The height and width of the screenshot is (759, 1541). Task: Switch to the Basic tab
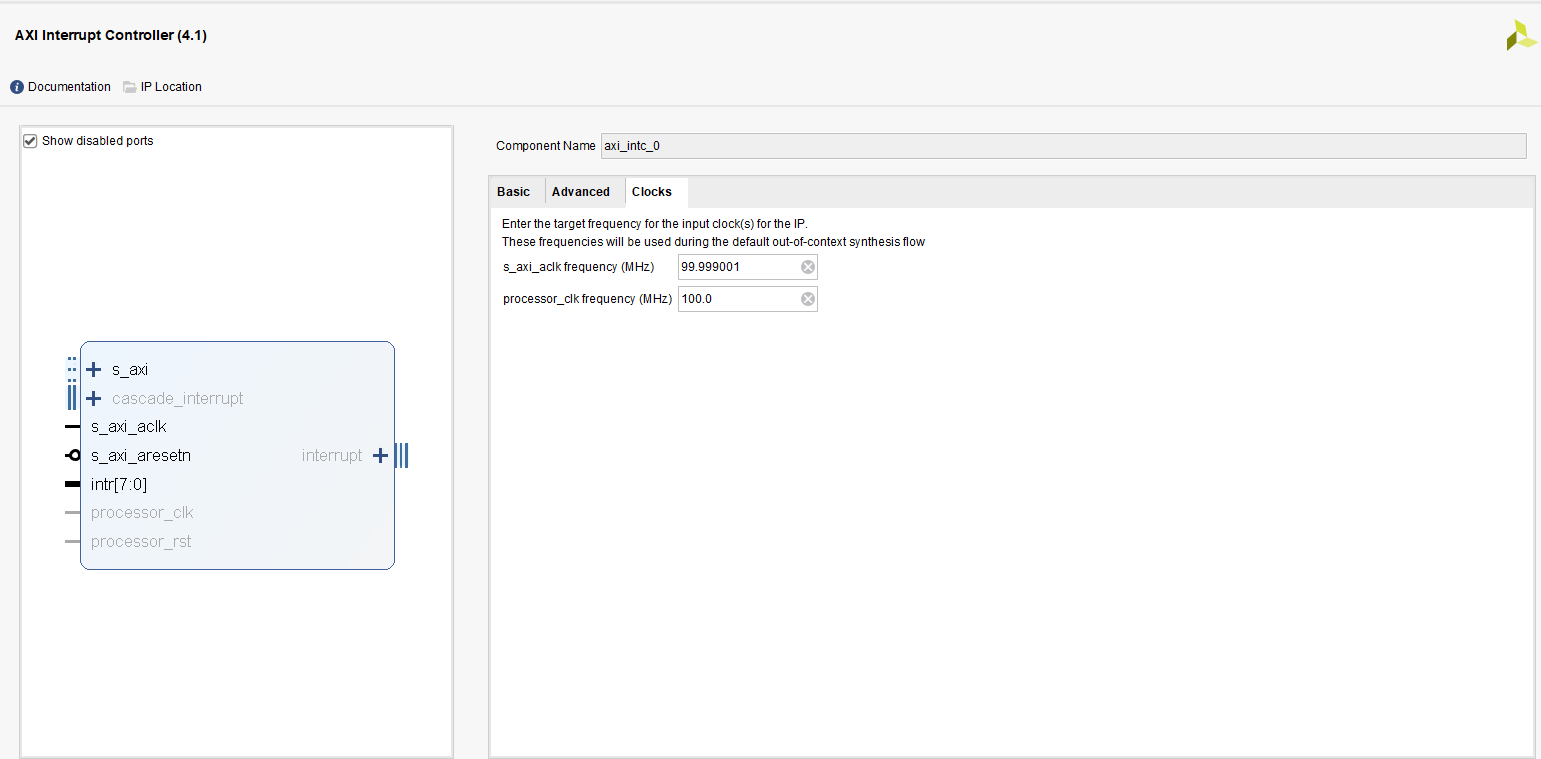pyautogui.click(x=514, y=191)
